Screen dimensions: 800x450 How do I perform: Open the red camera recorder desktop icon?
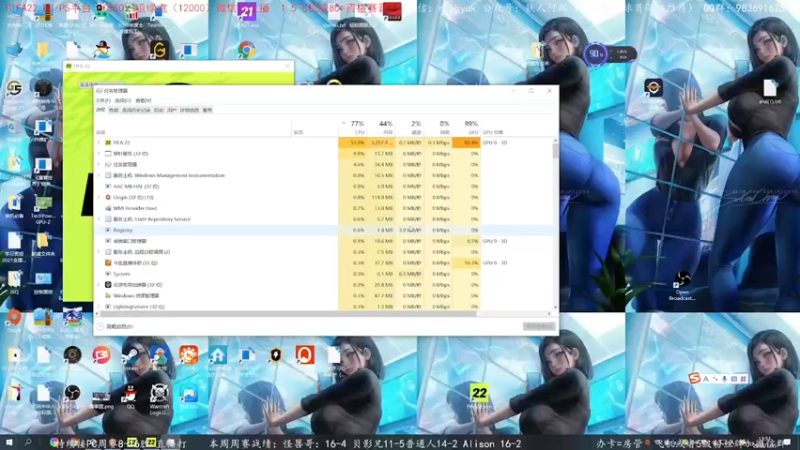(102, 355)
